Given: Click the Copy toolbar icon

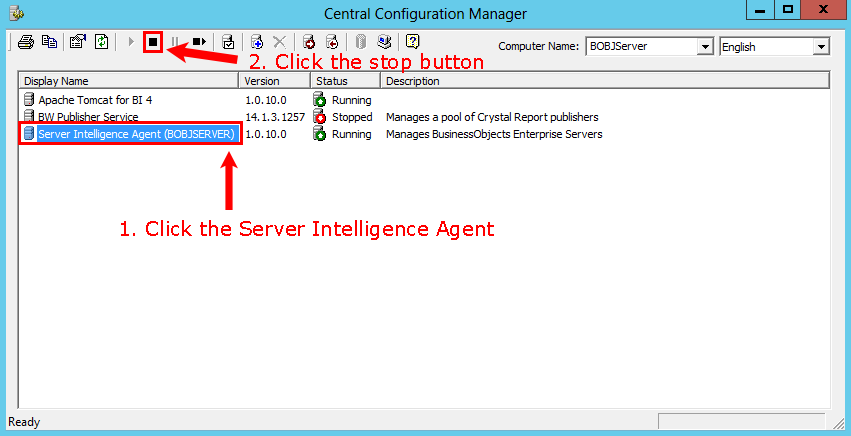Looking at the screenshot, I should (49, 42).
